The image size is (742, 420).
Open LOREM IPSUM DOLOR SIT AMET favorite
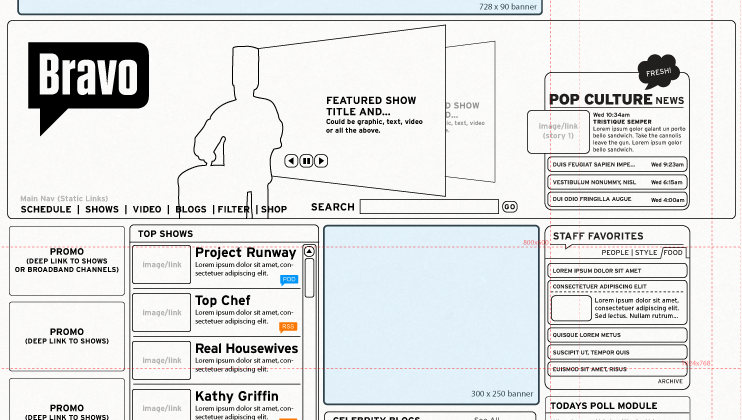(618, 271)
